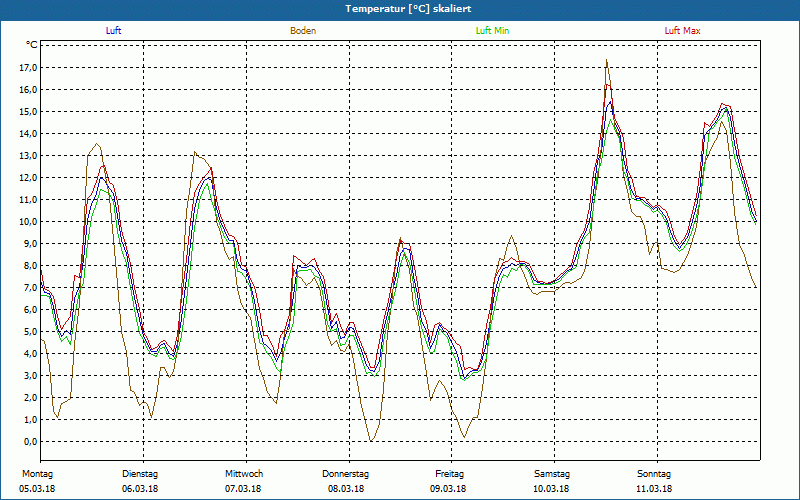Click the 16,0 y-axis value

tap(29, 90)
